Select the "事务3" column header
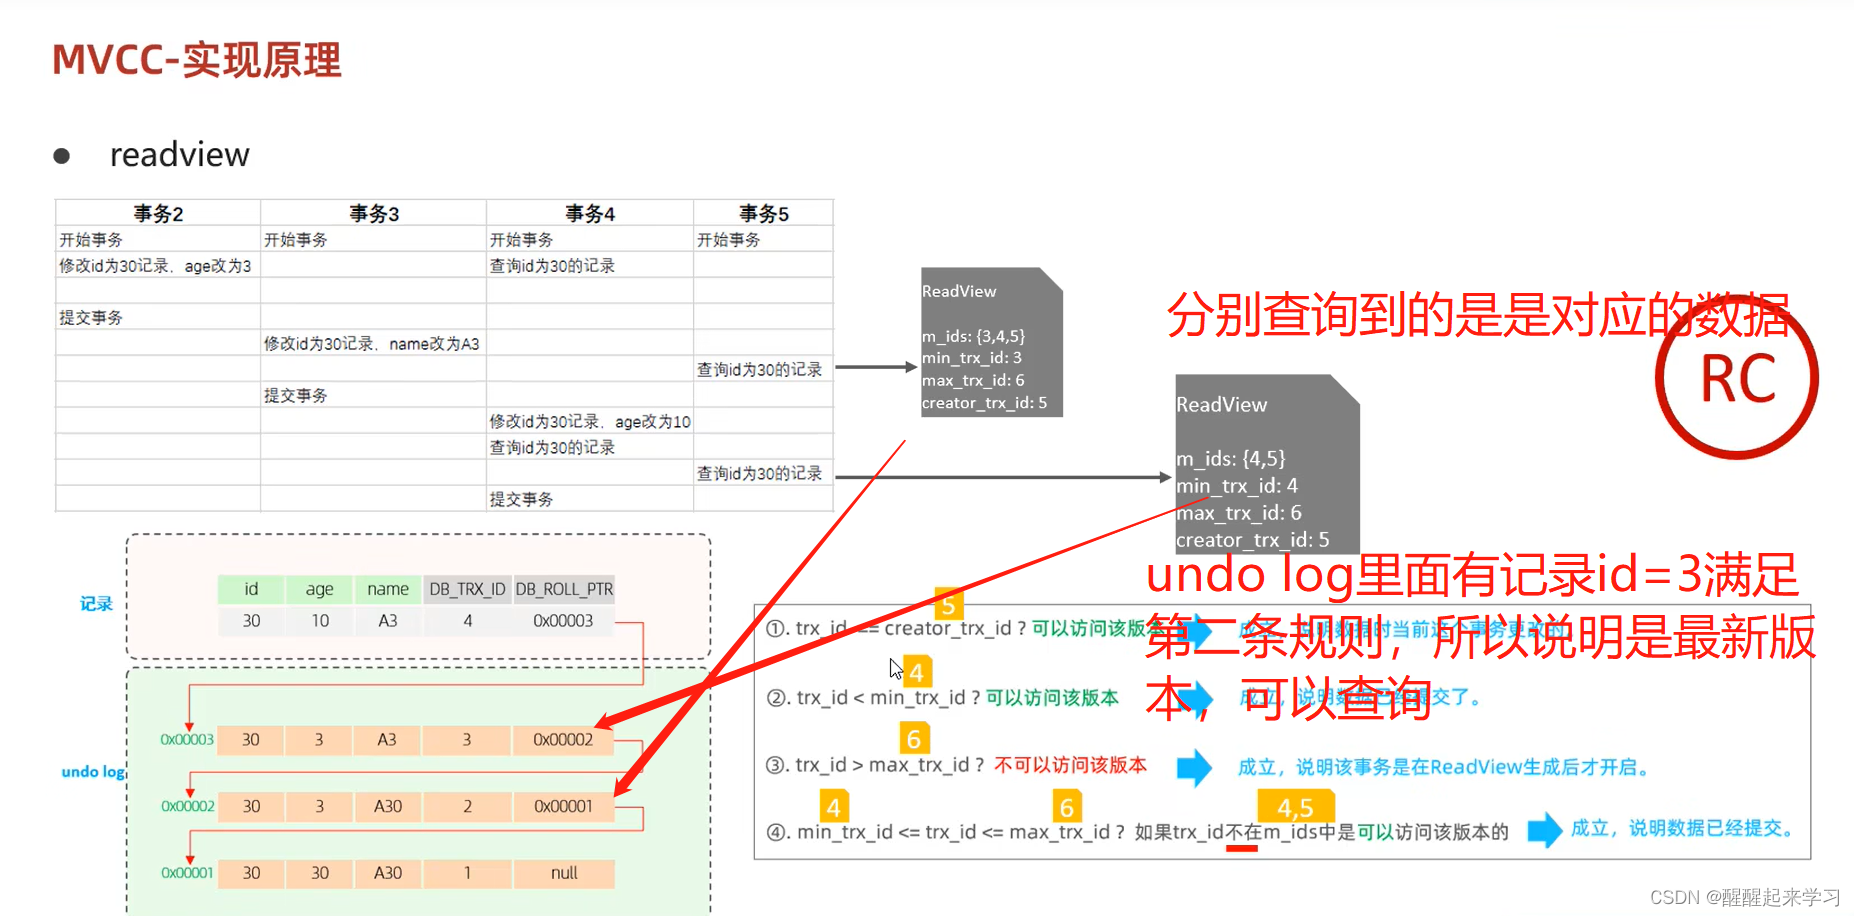1854x916 pixels. coord(374,213)
